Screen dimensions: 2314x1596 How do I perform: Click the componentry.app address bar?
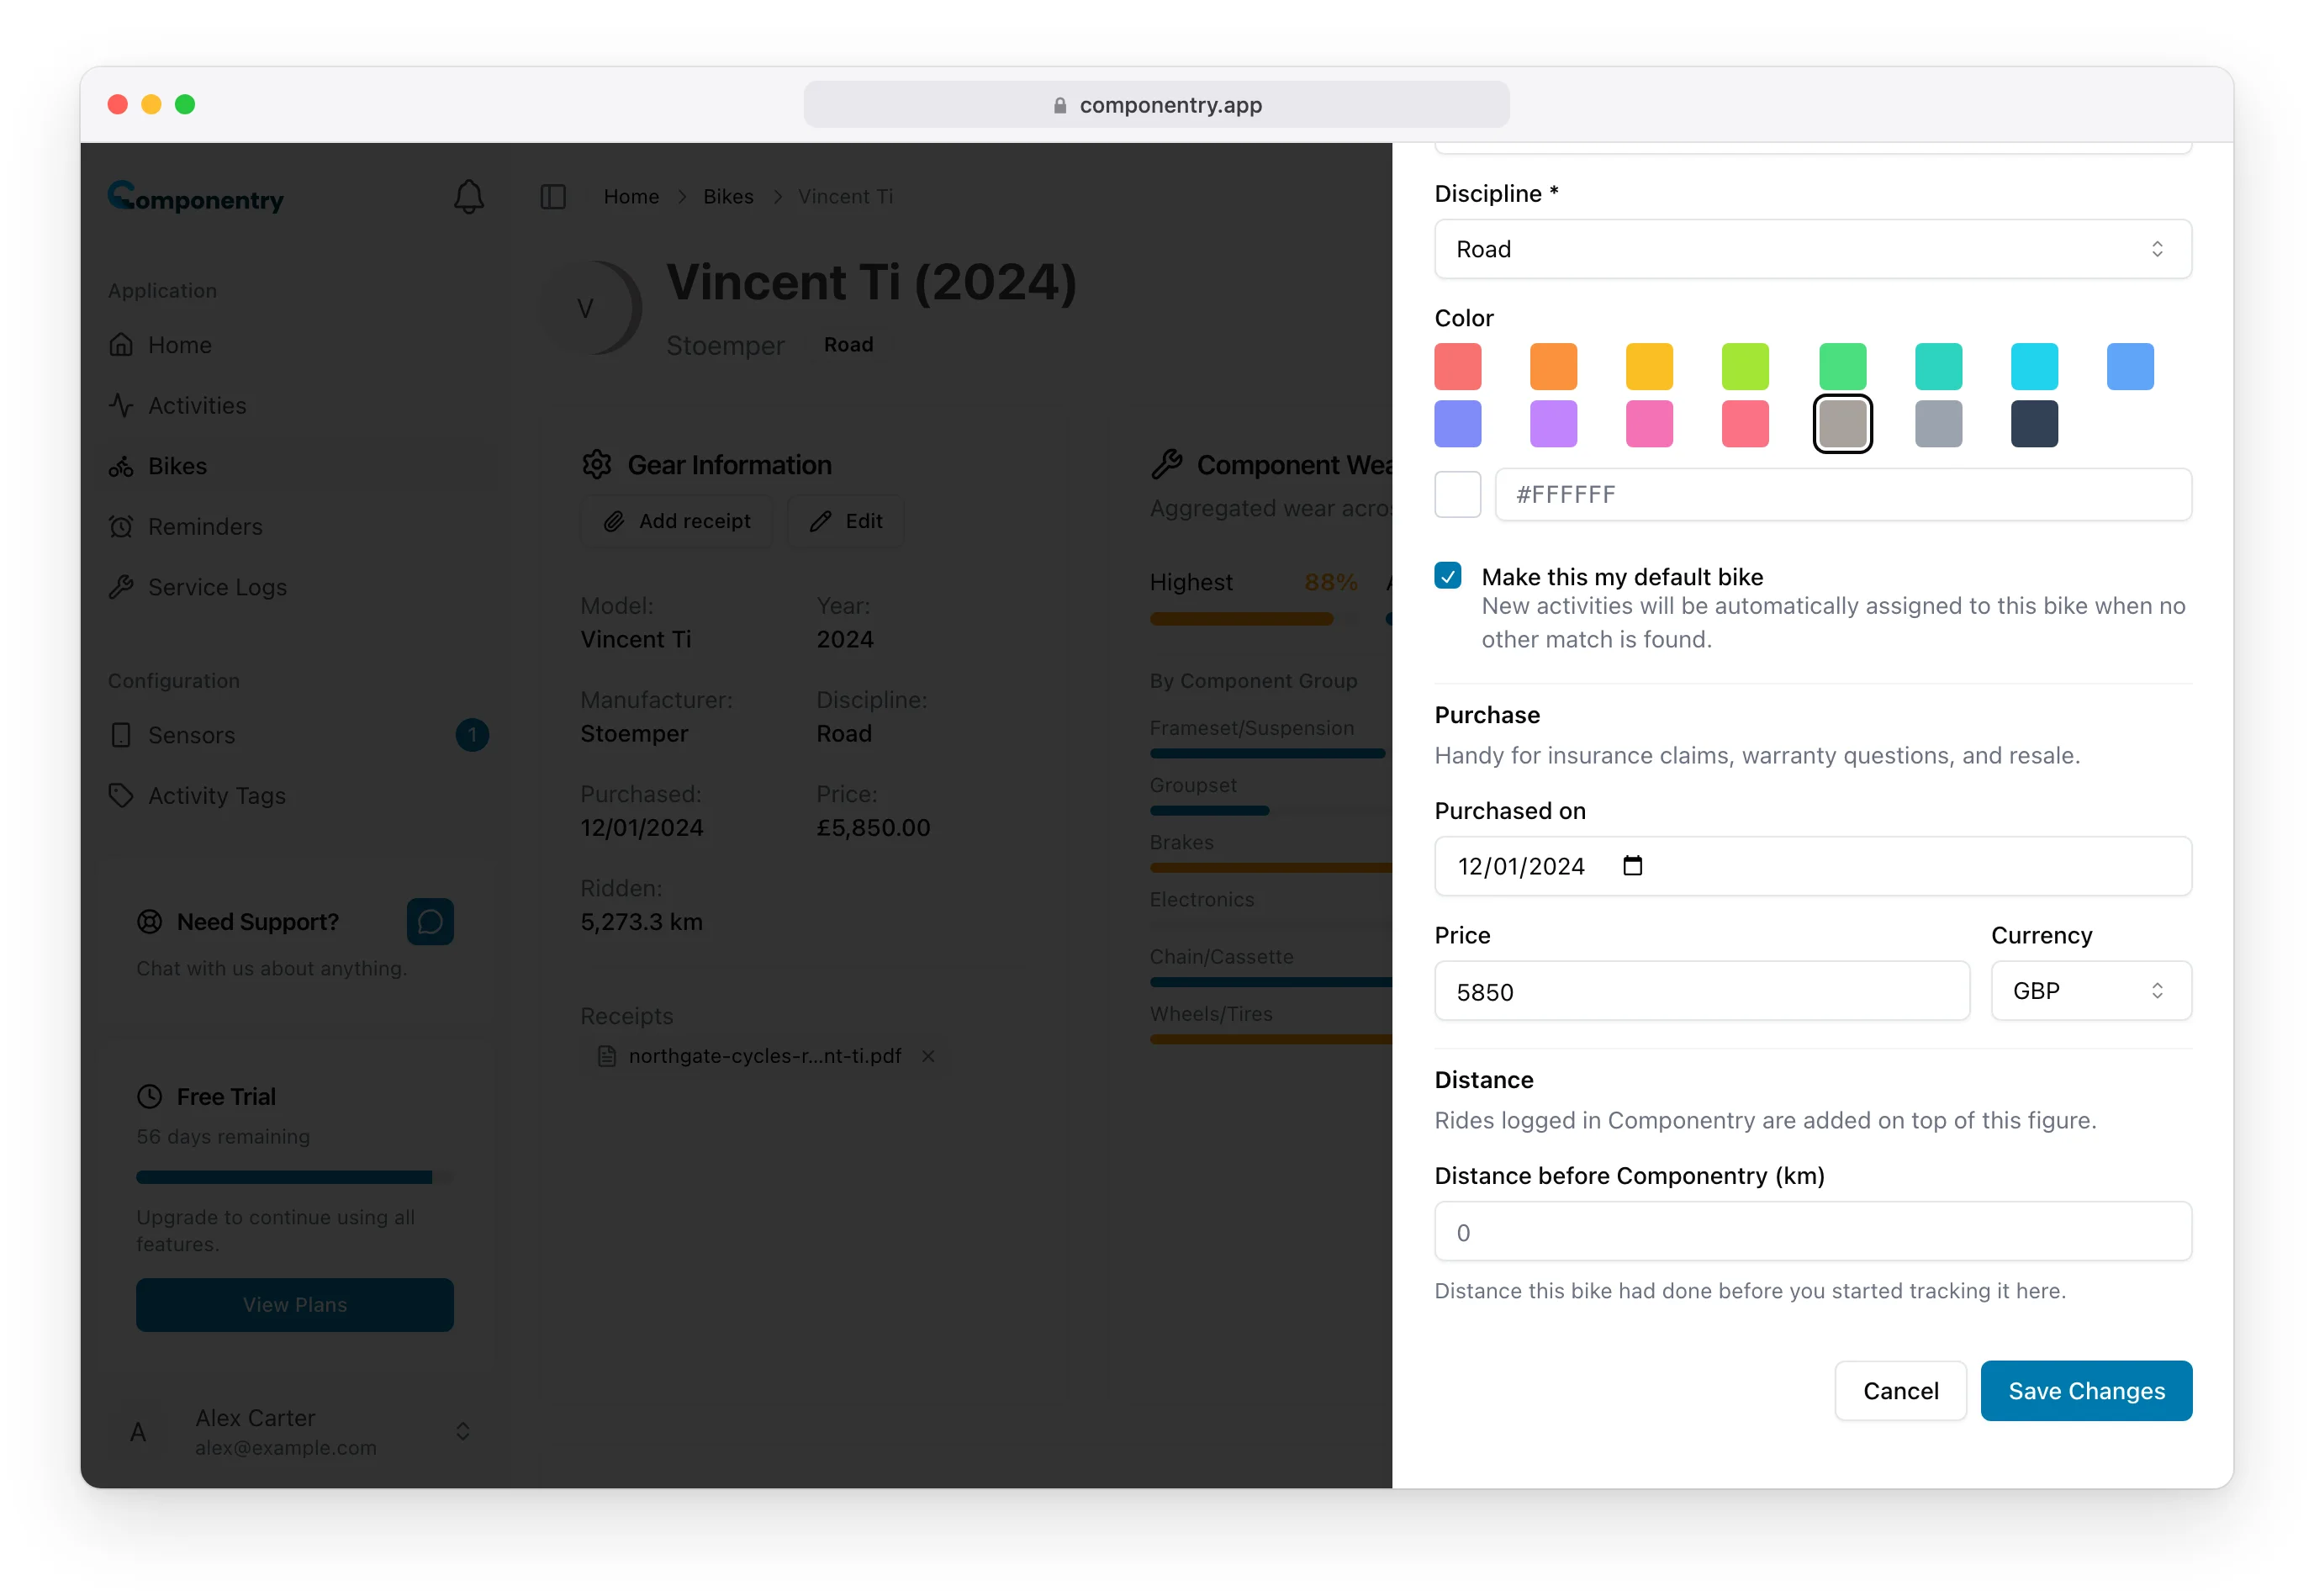point(1156,105)
